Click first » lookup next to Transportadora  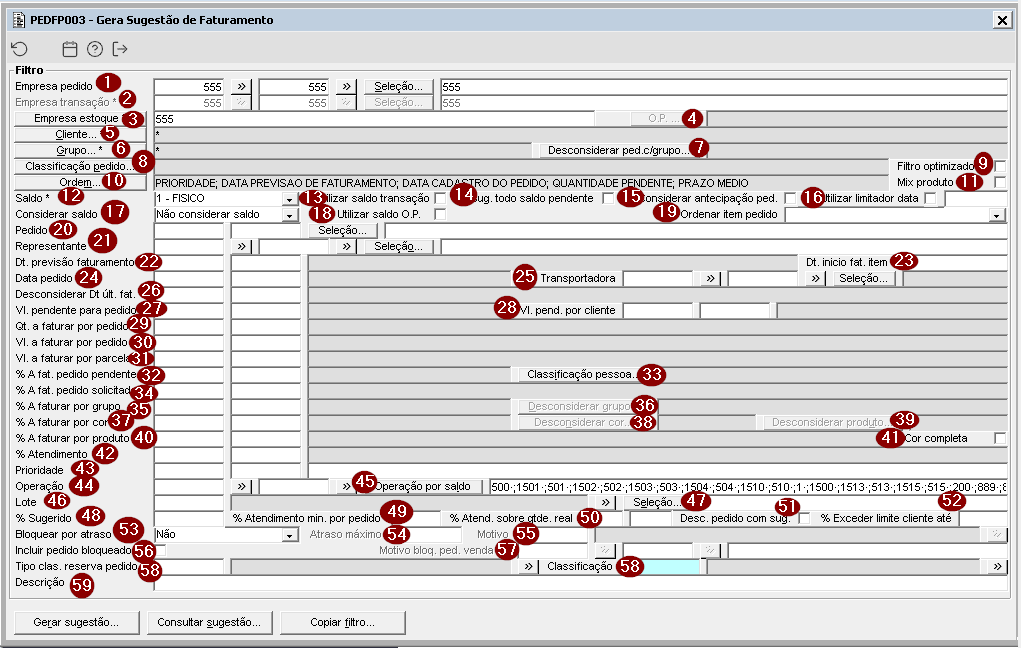click(x=710, y=278)
